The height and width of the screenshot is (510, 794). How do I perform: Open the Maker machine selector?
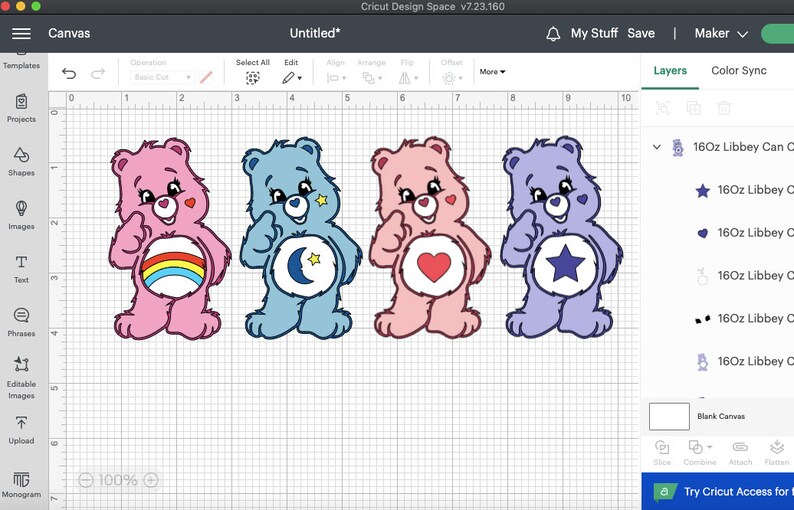click(x=721, y=33)
